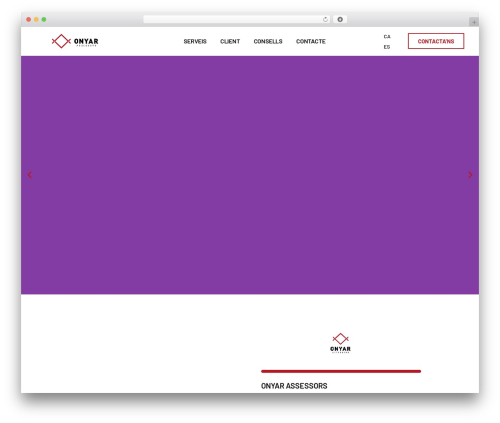Image resolution: width=500 pixels, height=423 pixels.
Task: Click the round icon beside the address bar
Action: click(x=340, y=19)
